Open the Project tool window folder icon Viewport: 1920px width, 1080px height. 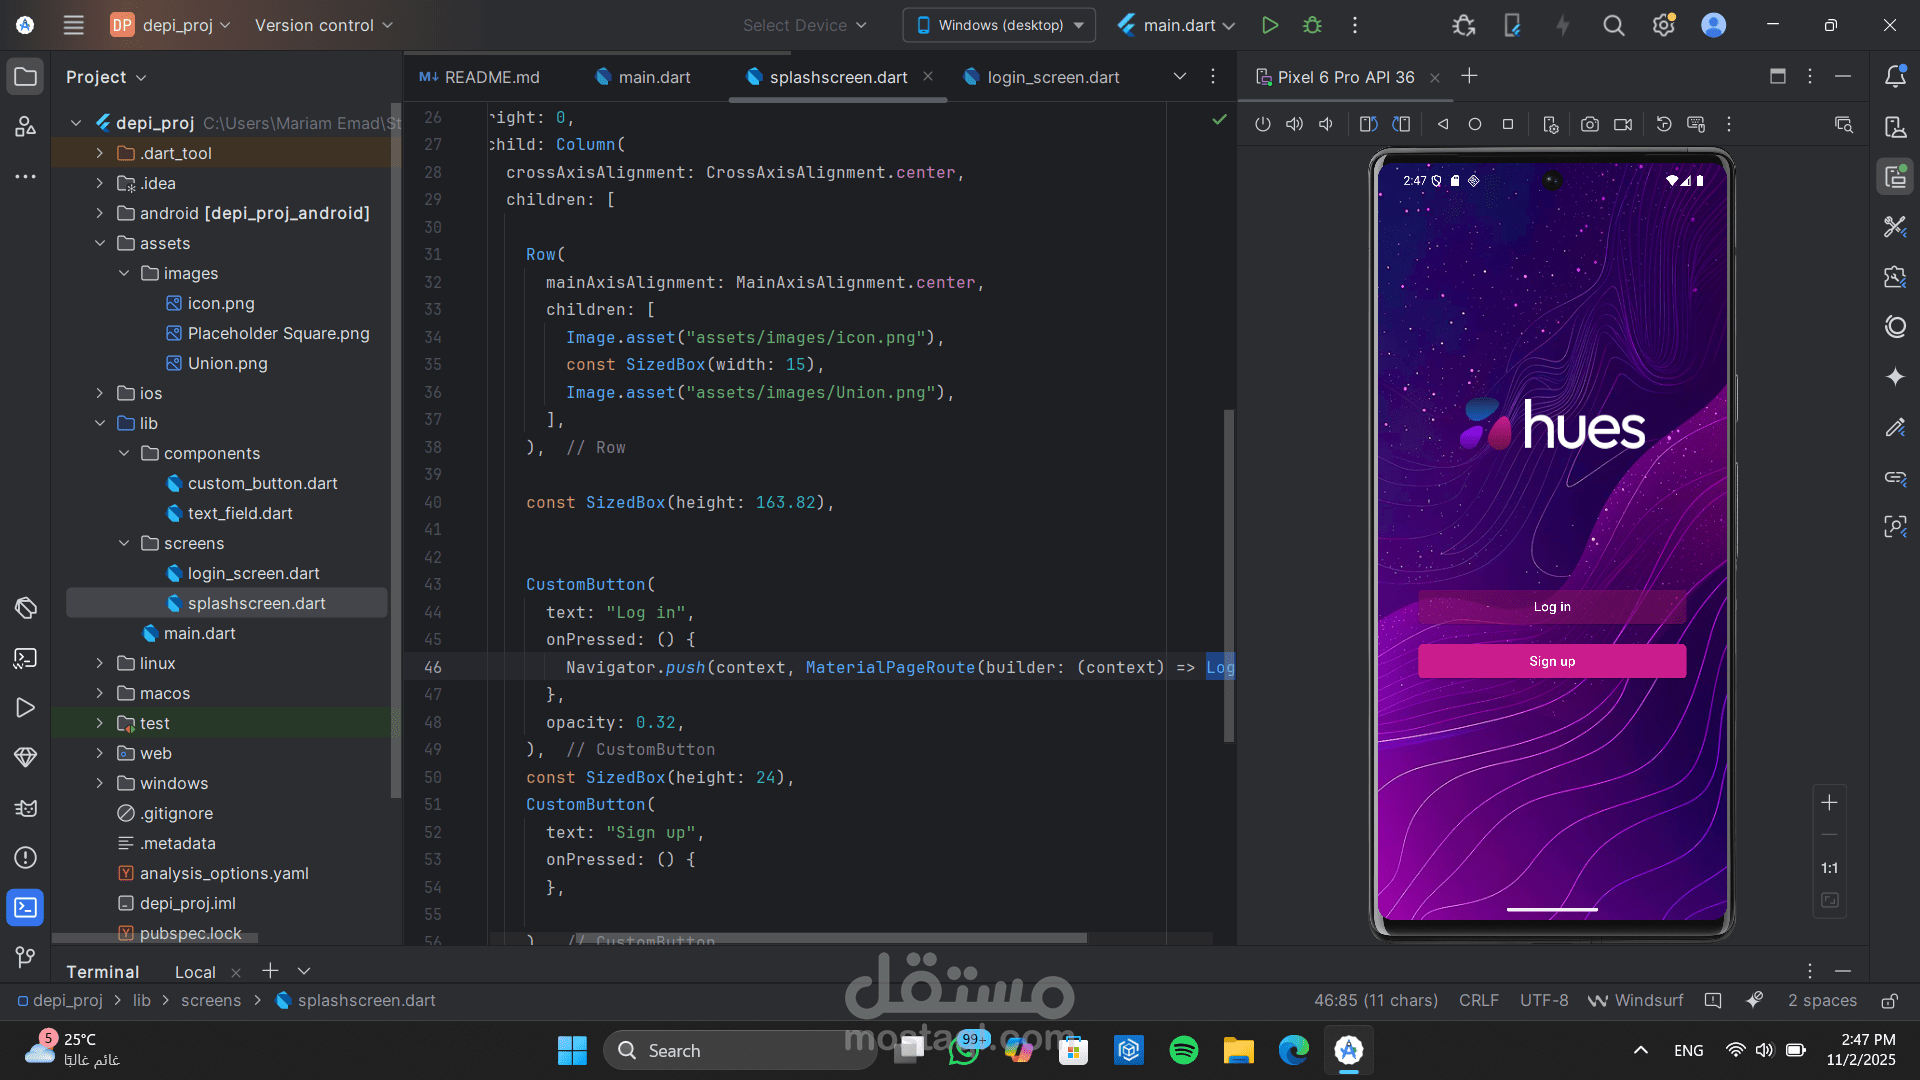(x=26, y=77)
